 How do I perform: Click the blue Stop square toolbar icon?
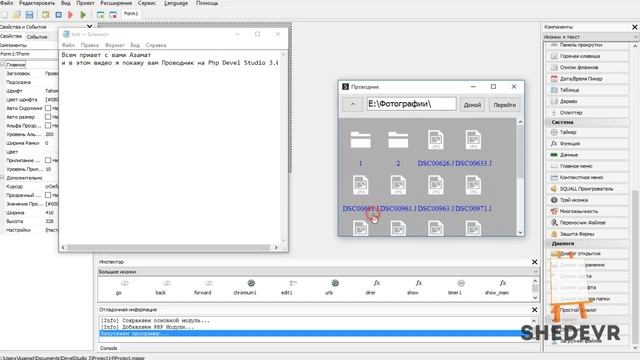point(58,15)
